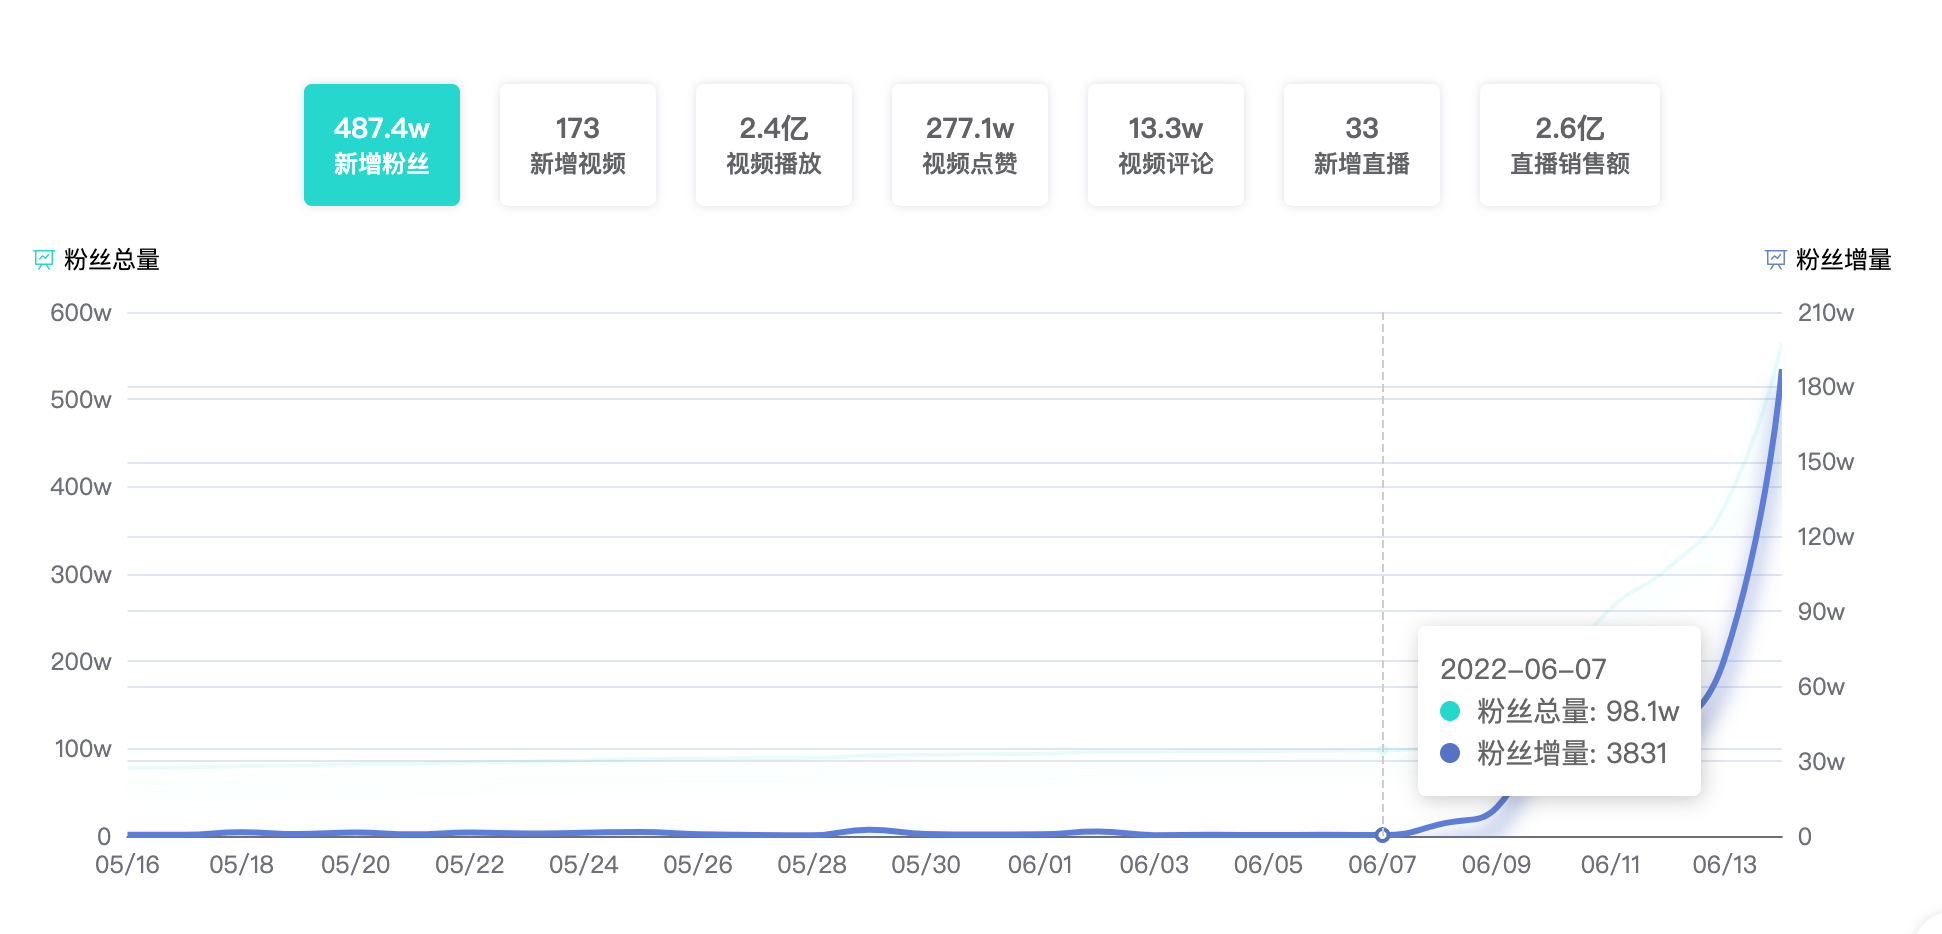Click x-axis label 05/26
The image size is (1942, 934).
click(698, 865)
